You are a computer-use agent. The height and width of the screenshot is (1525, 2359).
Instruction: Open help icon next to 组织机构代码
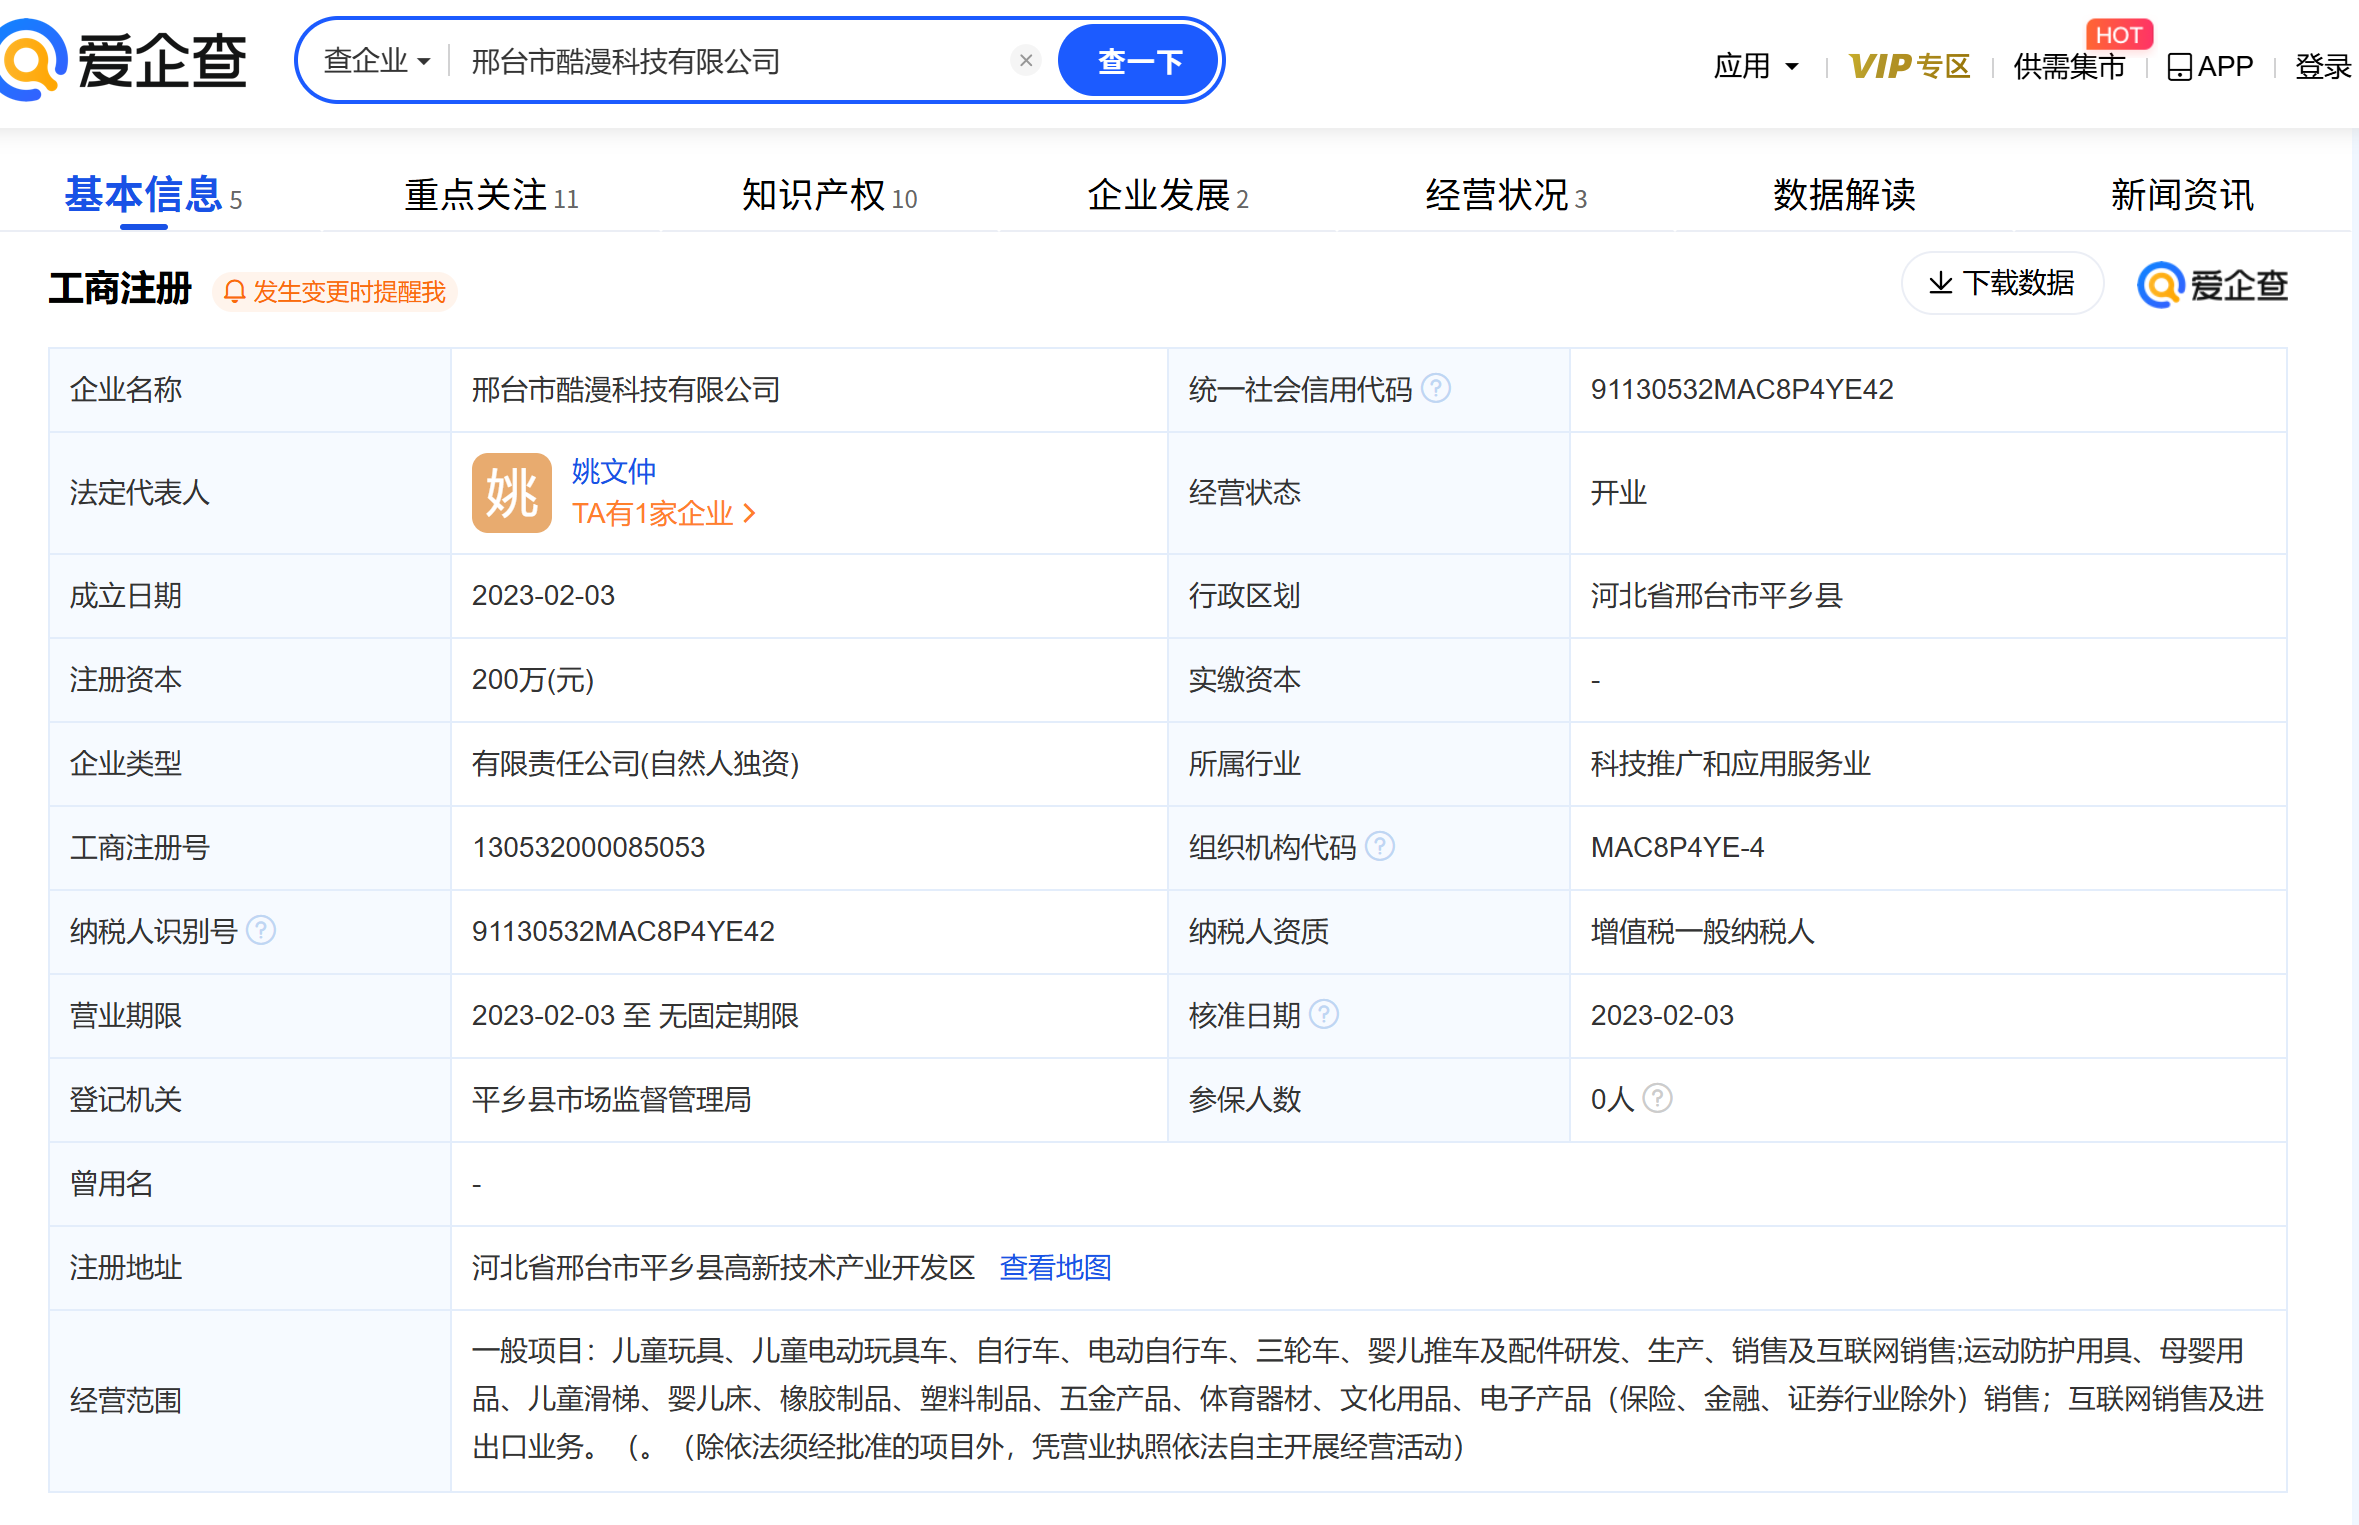[x=1380, y=846]
